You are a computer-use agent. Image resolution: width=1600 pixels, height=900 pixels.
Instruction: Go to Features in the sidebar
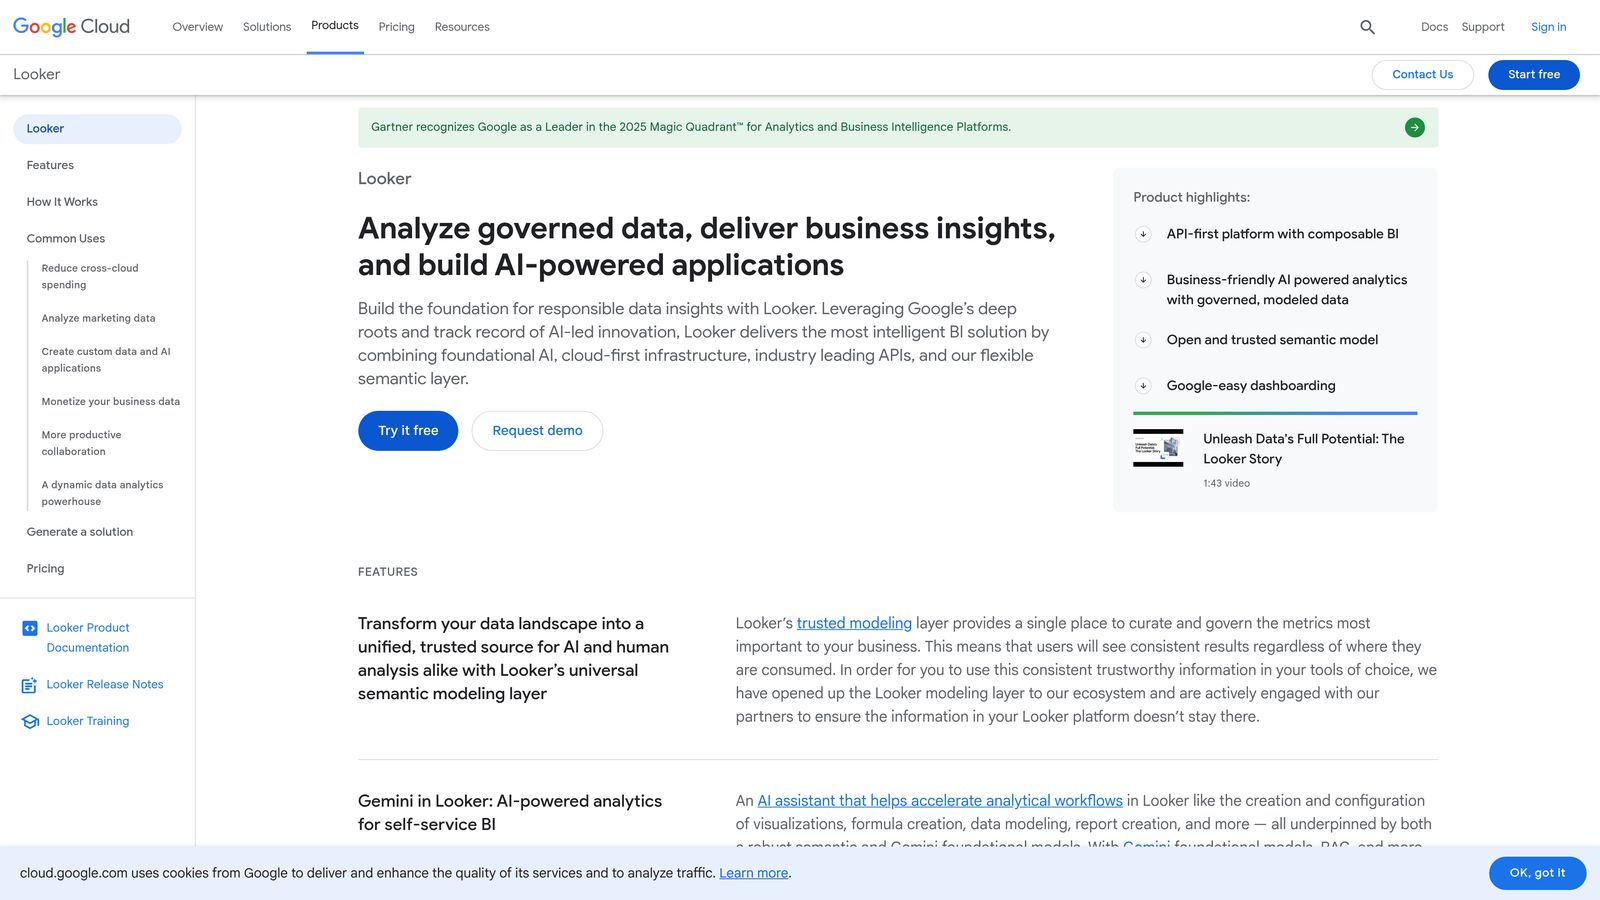pyautogui.click(x=50, y=165)
